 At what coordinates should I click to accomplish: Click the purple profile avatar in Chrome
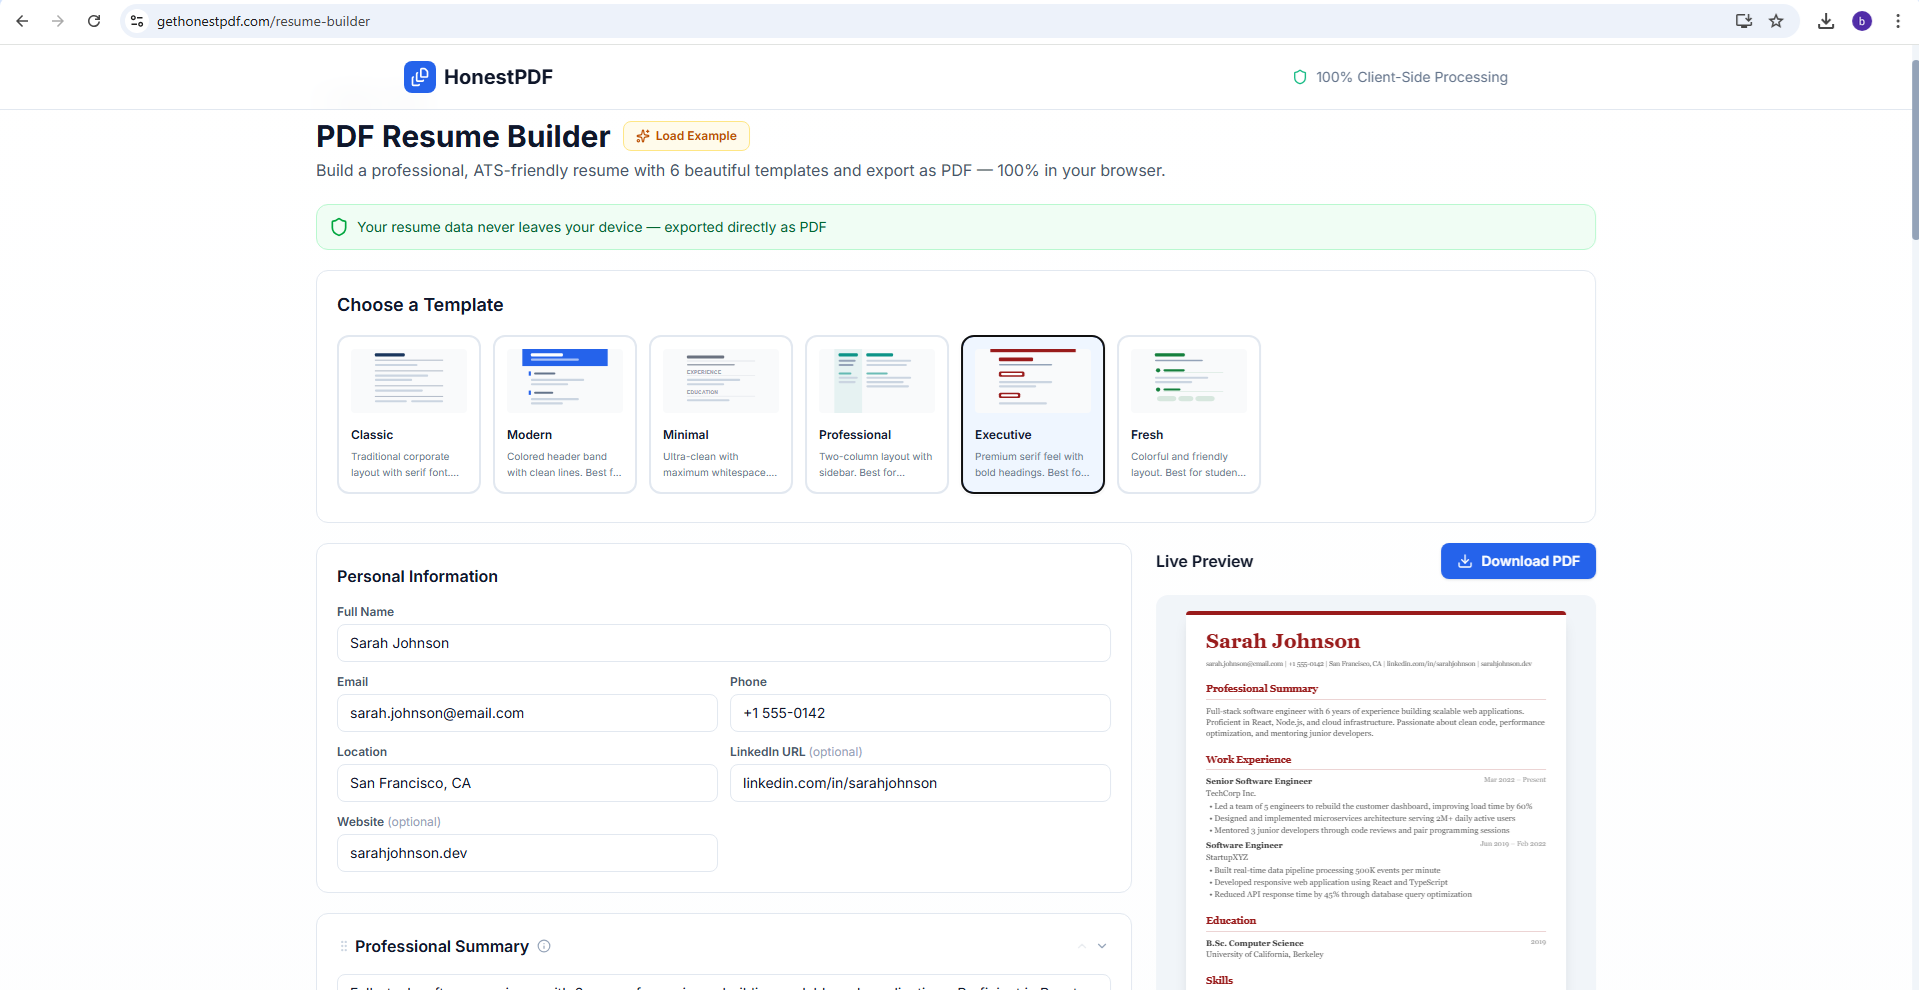[x=1862, y=21]
